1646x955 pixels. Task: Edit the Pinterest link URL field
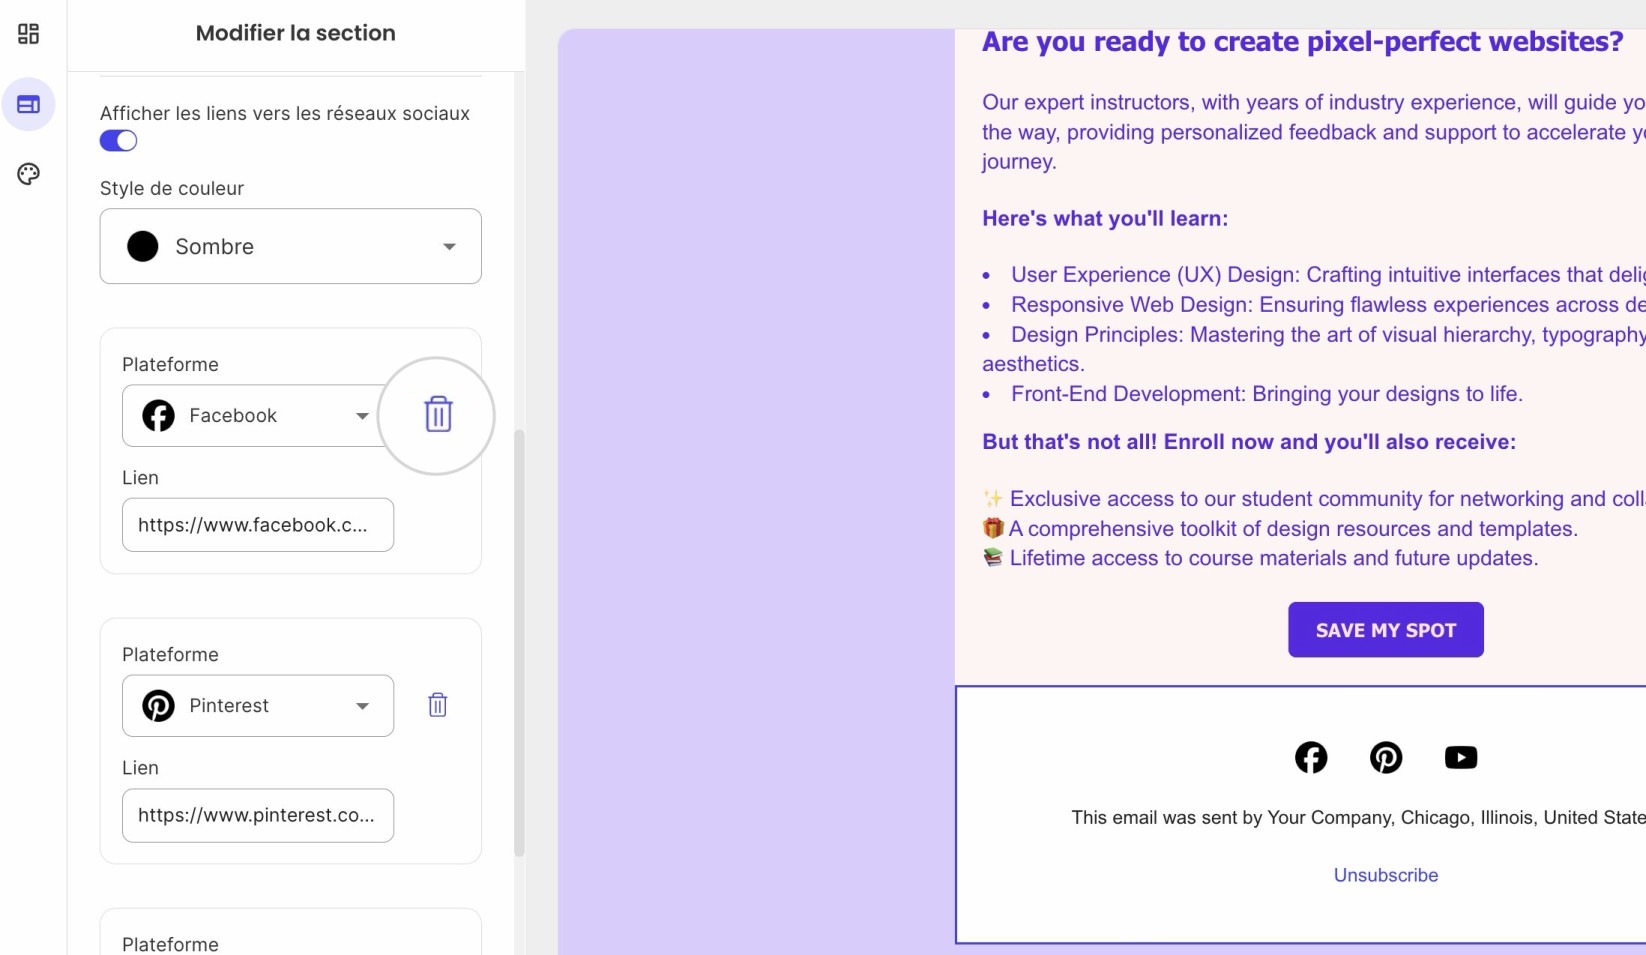coord(258,815)
